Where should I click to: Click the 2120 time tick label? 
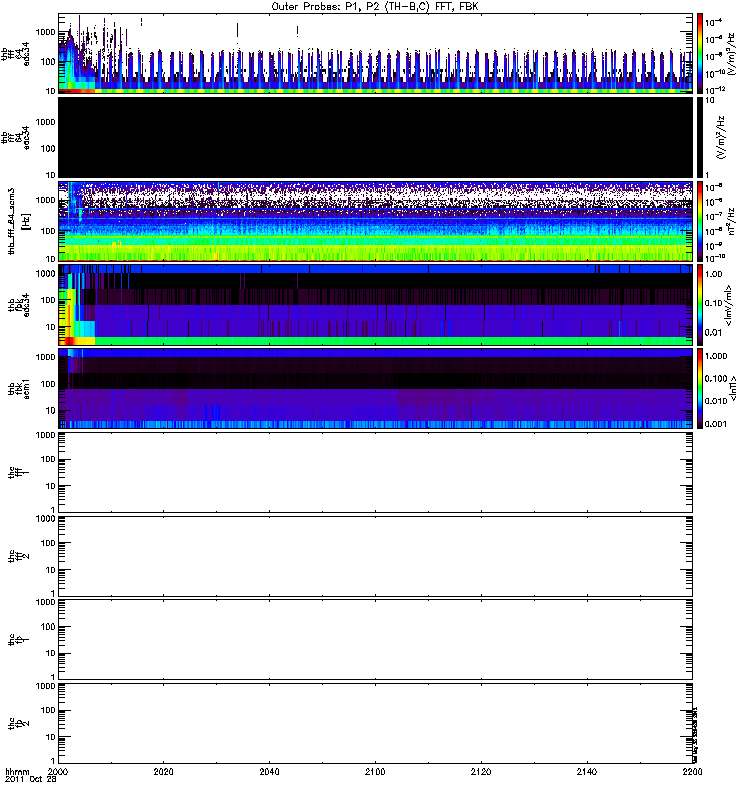[481, 773]
